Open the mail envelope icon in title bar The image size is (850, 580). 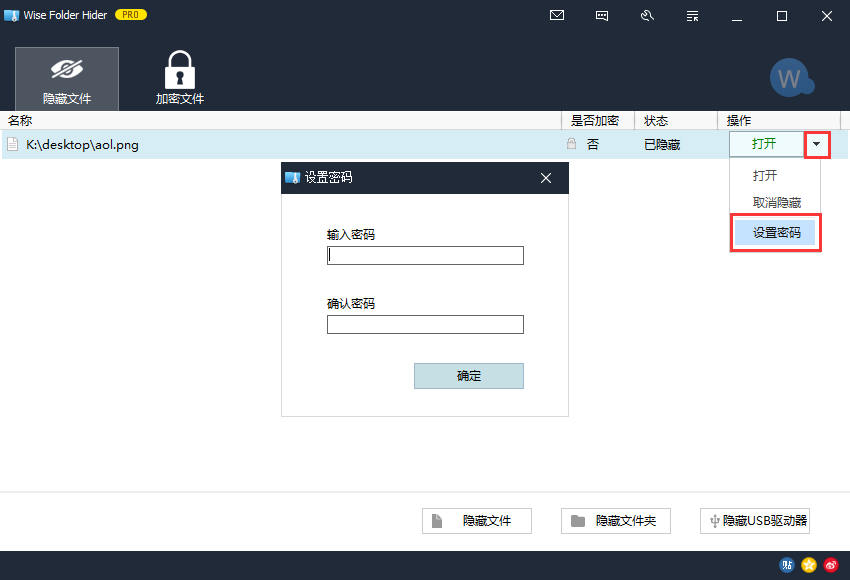coord(557,15)
